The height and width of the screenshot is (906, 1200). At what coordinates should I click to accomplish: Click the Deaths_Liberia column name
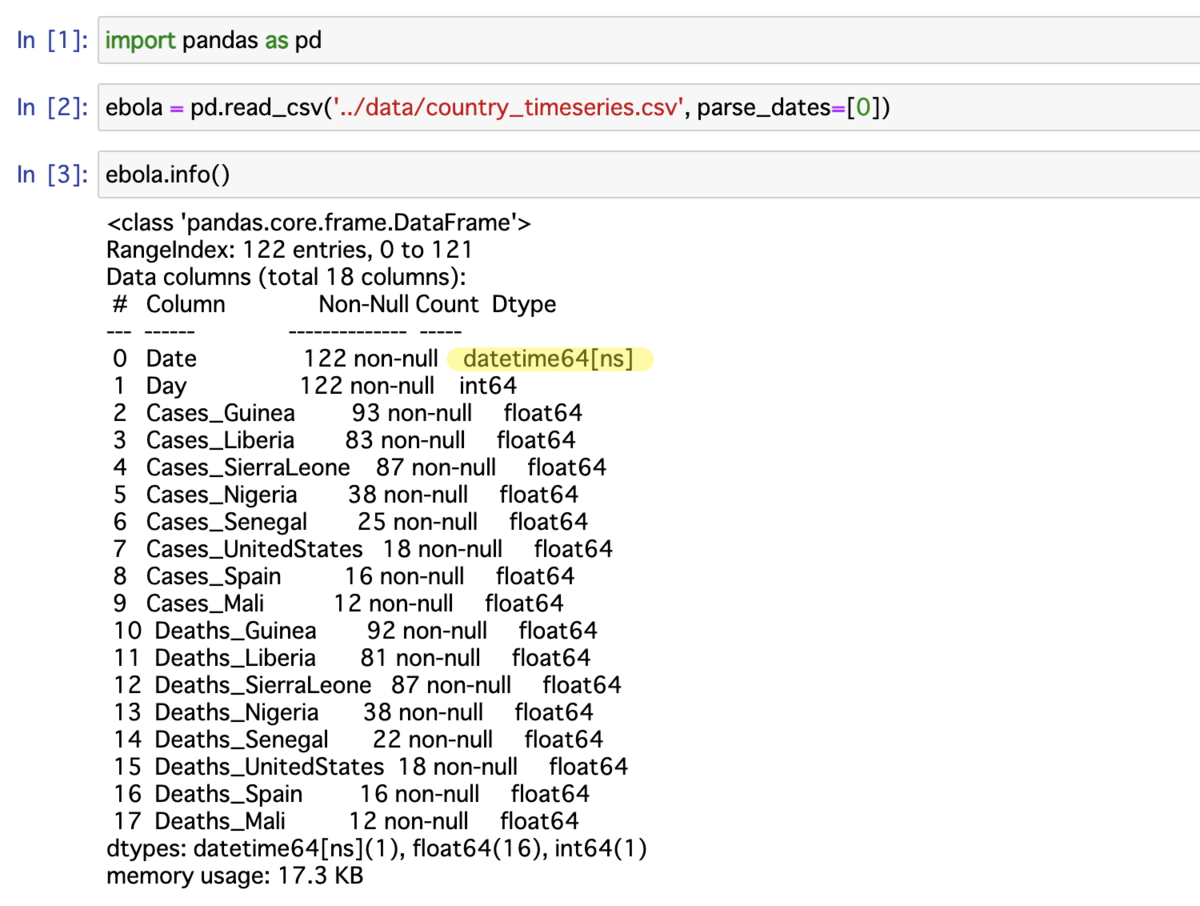(235, 658)
